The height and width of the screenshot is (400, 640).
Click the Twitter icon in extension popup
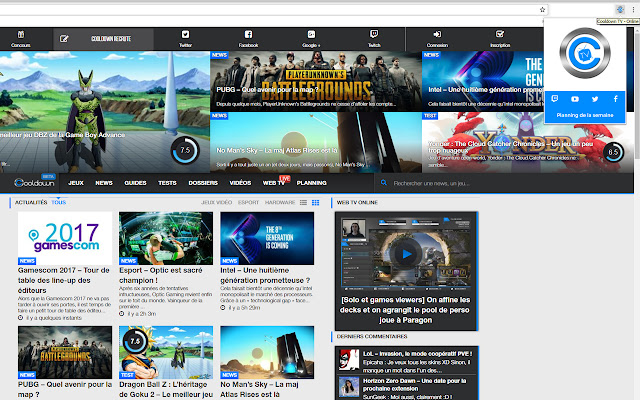(x=595, y=99)
